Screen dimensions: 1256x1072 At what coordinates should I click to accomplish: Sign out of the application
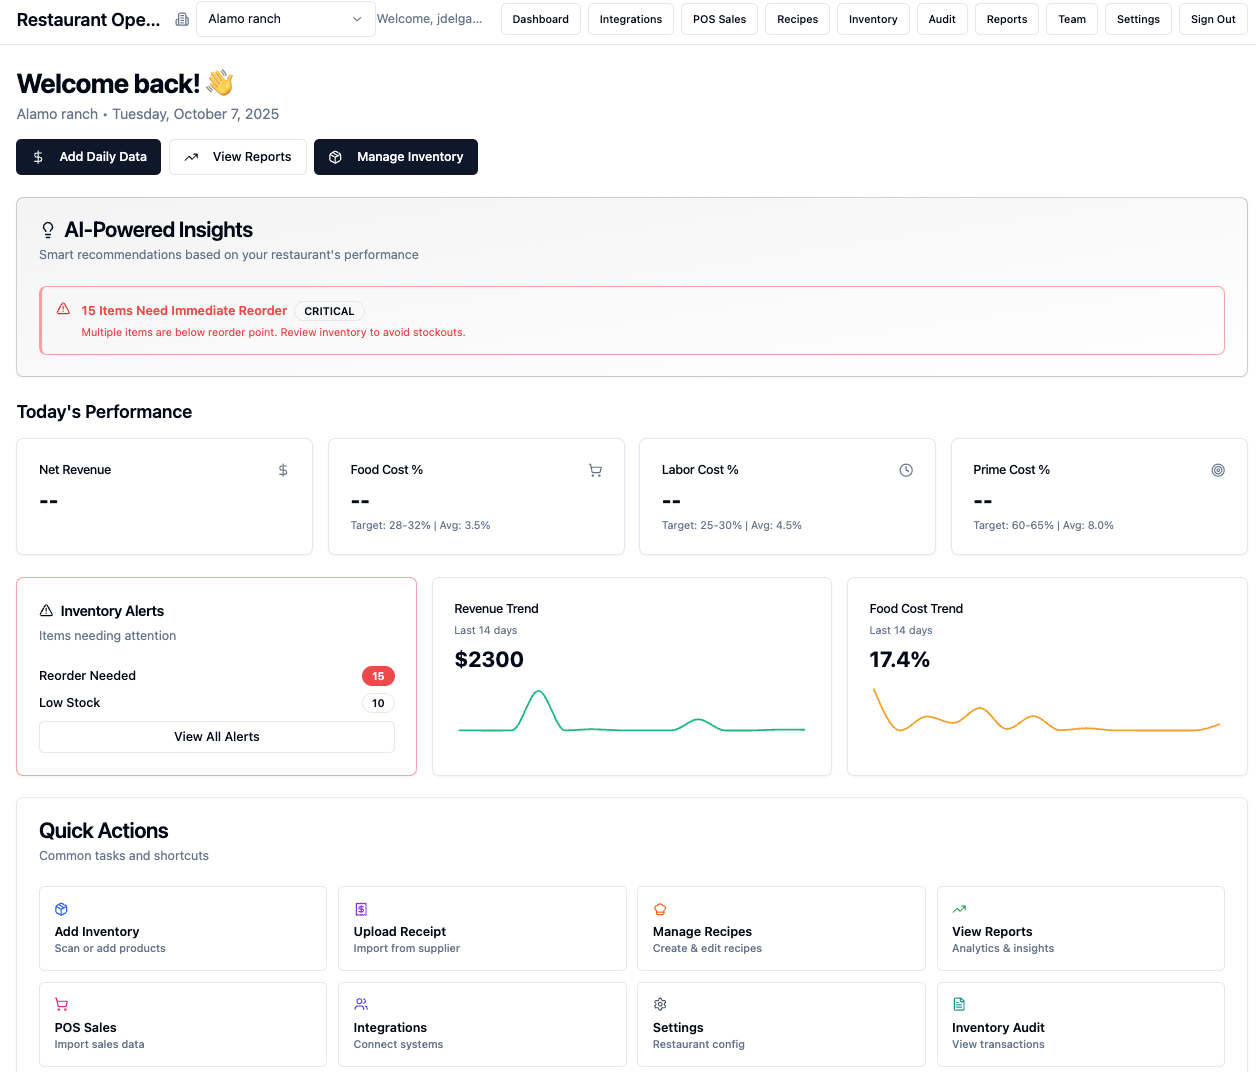coord(1213,19)
